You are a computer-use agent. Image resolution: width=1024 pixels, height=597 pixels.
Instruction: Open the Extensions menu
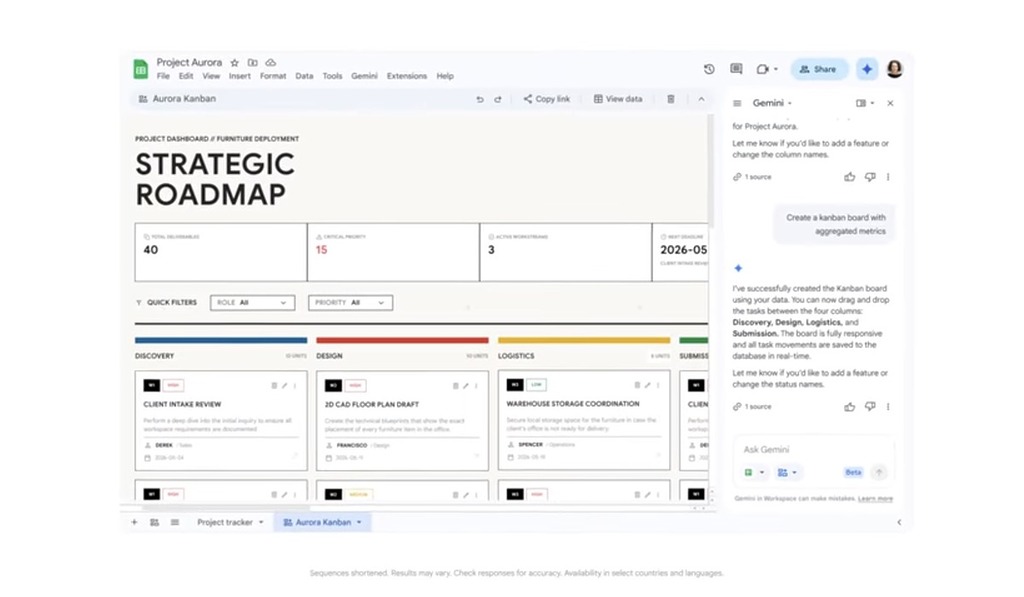pos(406,76)
